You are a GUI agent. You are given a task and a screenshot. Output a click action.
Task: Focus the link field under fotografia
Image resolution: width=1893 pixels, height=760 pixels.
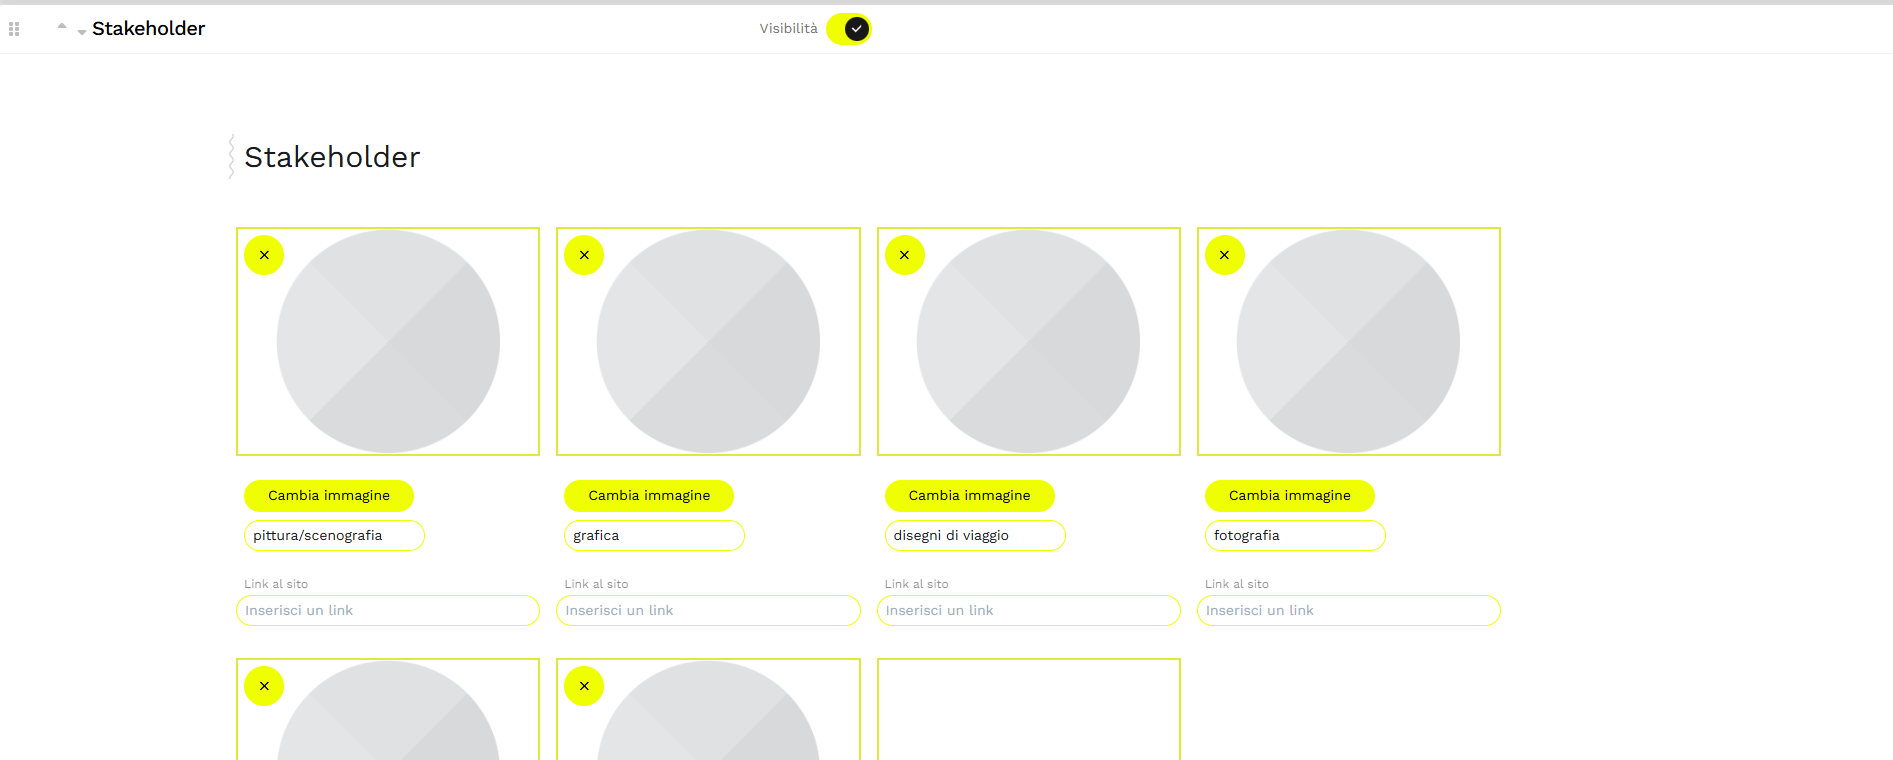pyautogui.click(x=1349, y=611)
